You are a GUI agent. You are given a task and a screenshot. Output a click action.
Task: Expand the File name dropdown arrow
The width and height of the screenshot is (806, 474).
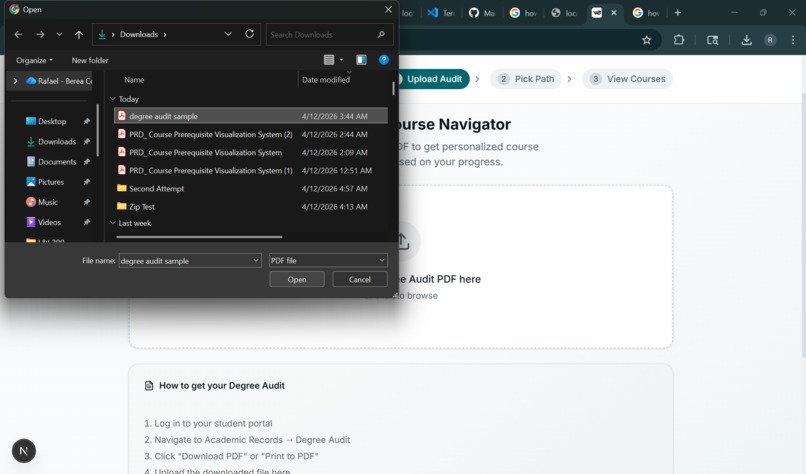click(256, 261)
